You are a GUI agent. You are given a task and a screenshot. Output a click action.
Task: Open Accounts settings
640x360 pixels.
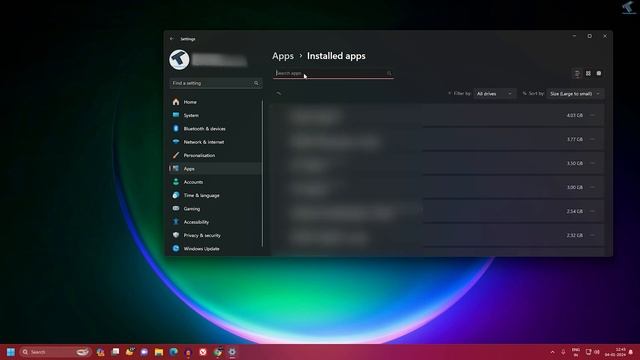point(215,182)
